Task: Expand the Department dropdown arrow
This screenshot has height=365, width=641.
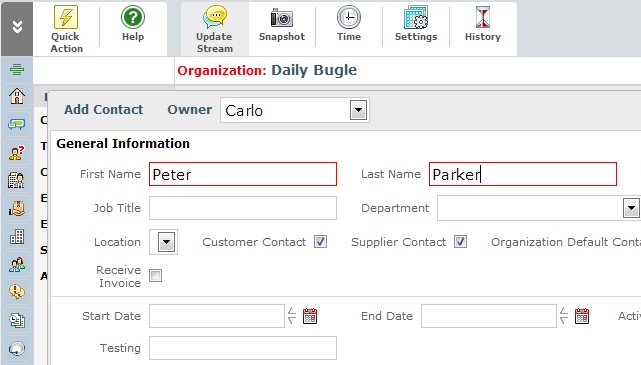Action: tap(631, 208)
